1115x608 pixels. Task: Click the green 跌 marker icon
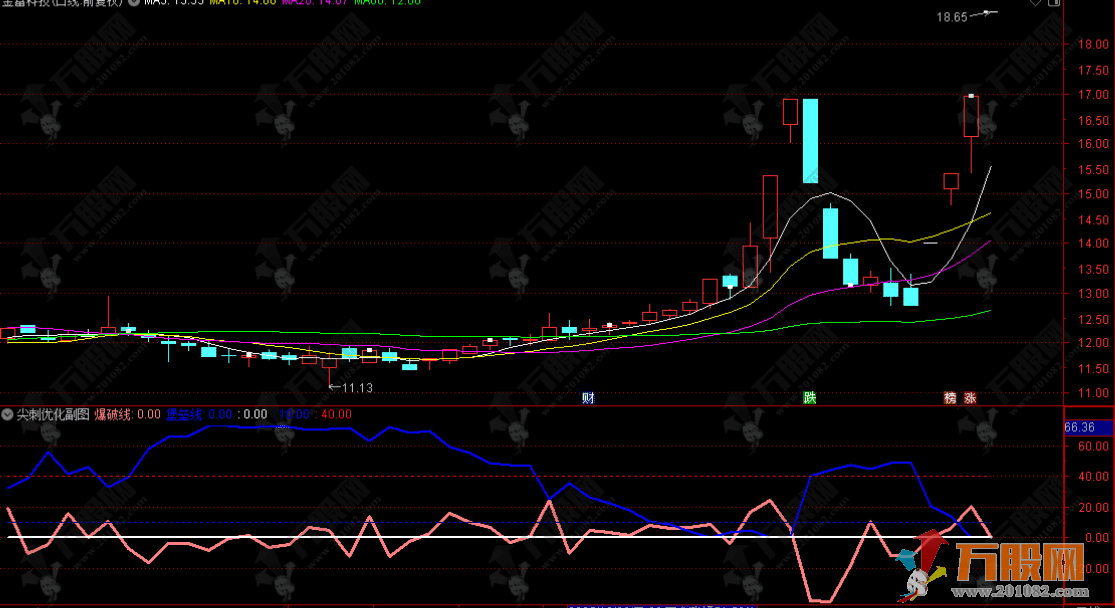(809, 398)
